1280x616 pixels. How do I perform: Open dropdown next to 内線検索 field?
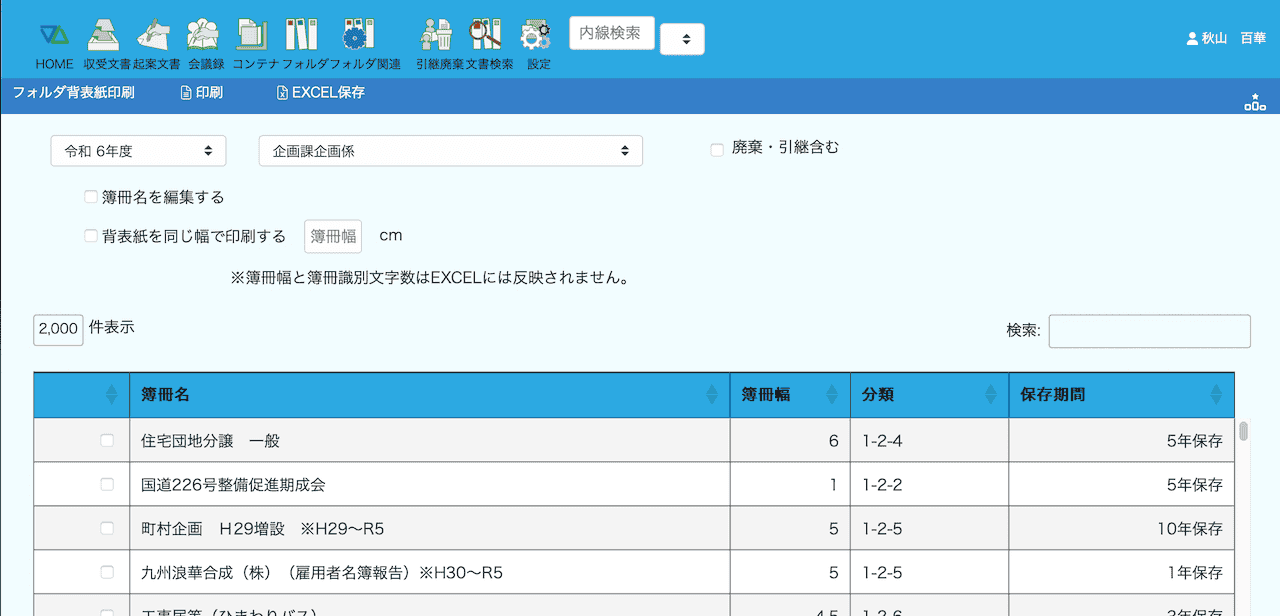click(682, 39)
